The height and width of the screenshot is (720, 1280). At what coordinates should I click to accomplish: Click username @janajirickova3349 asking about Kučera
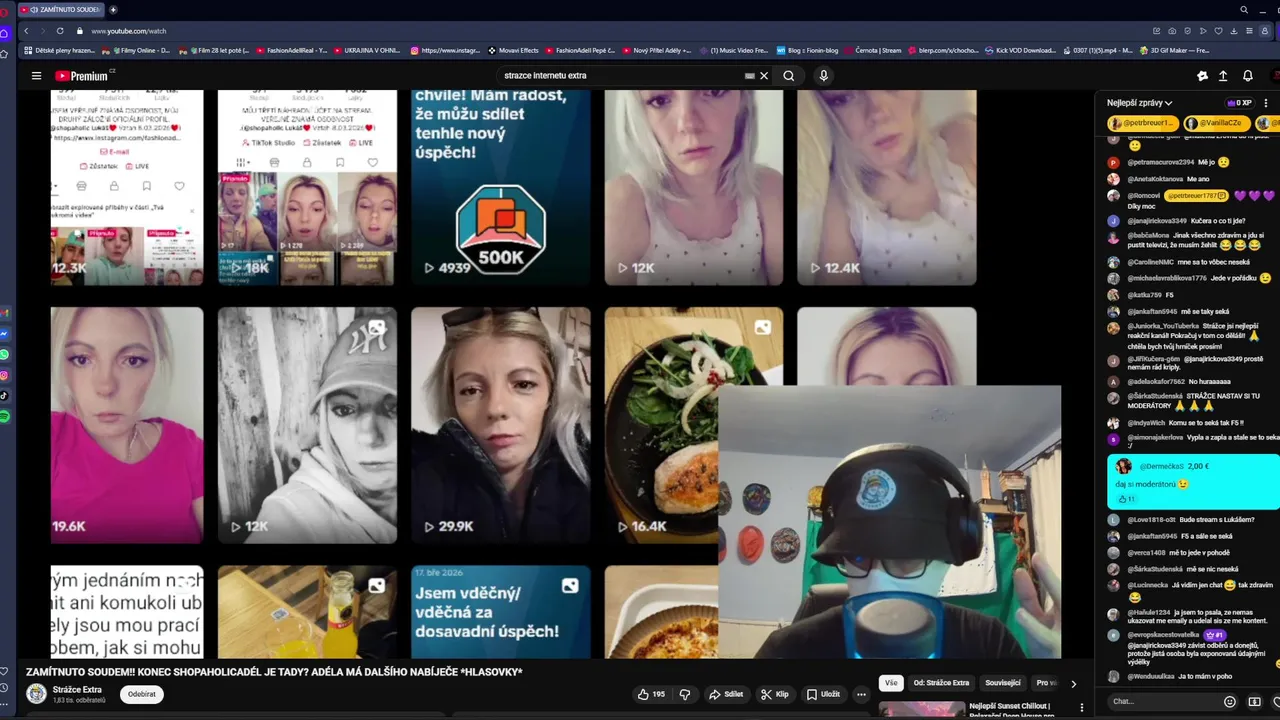[x=1157, y=221]
